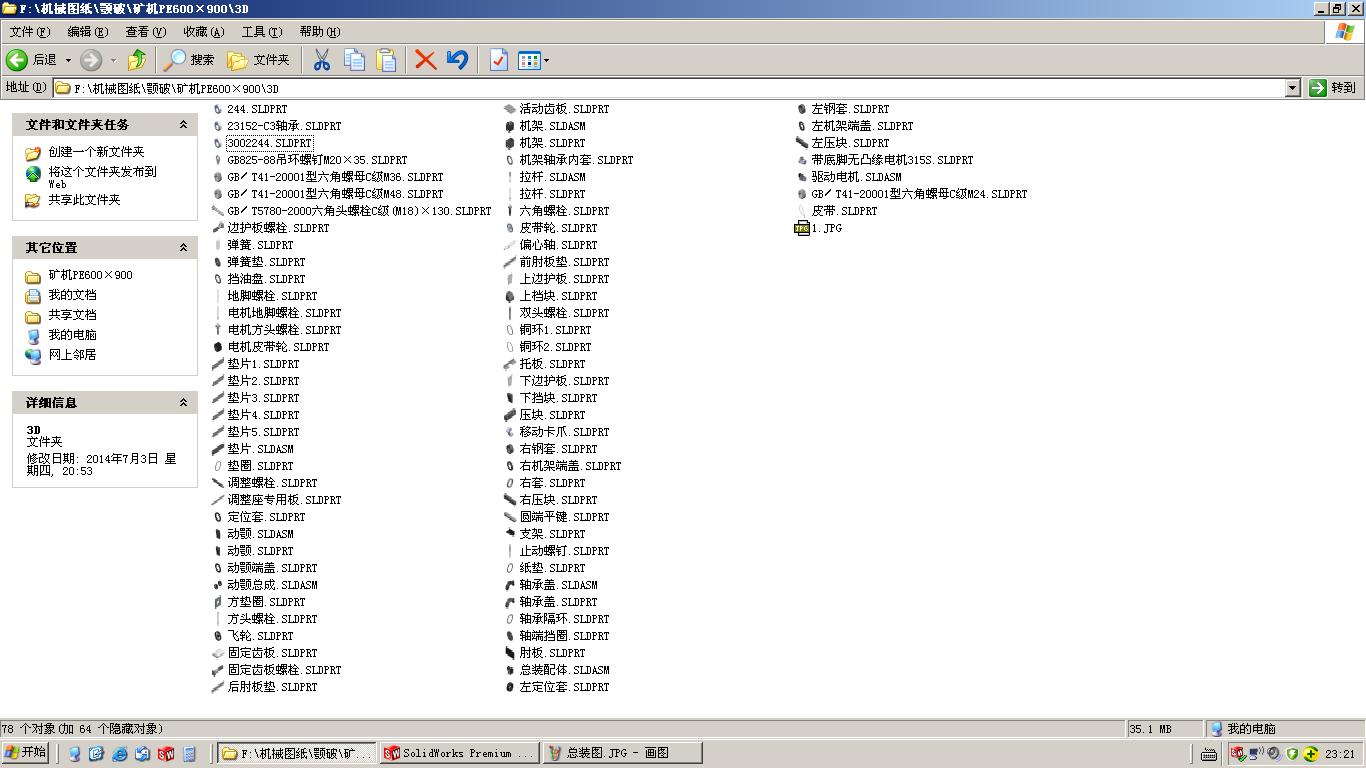Open the 收藏(A) menu
This screenshot has width=1366, height=768.
click(x=203, y=32)
